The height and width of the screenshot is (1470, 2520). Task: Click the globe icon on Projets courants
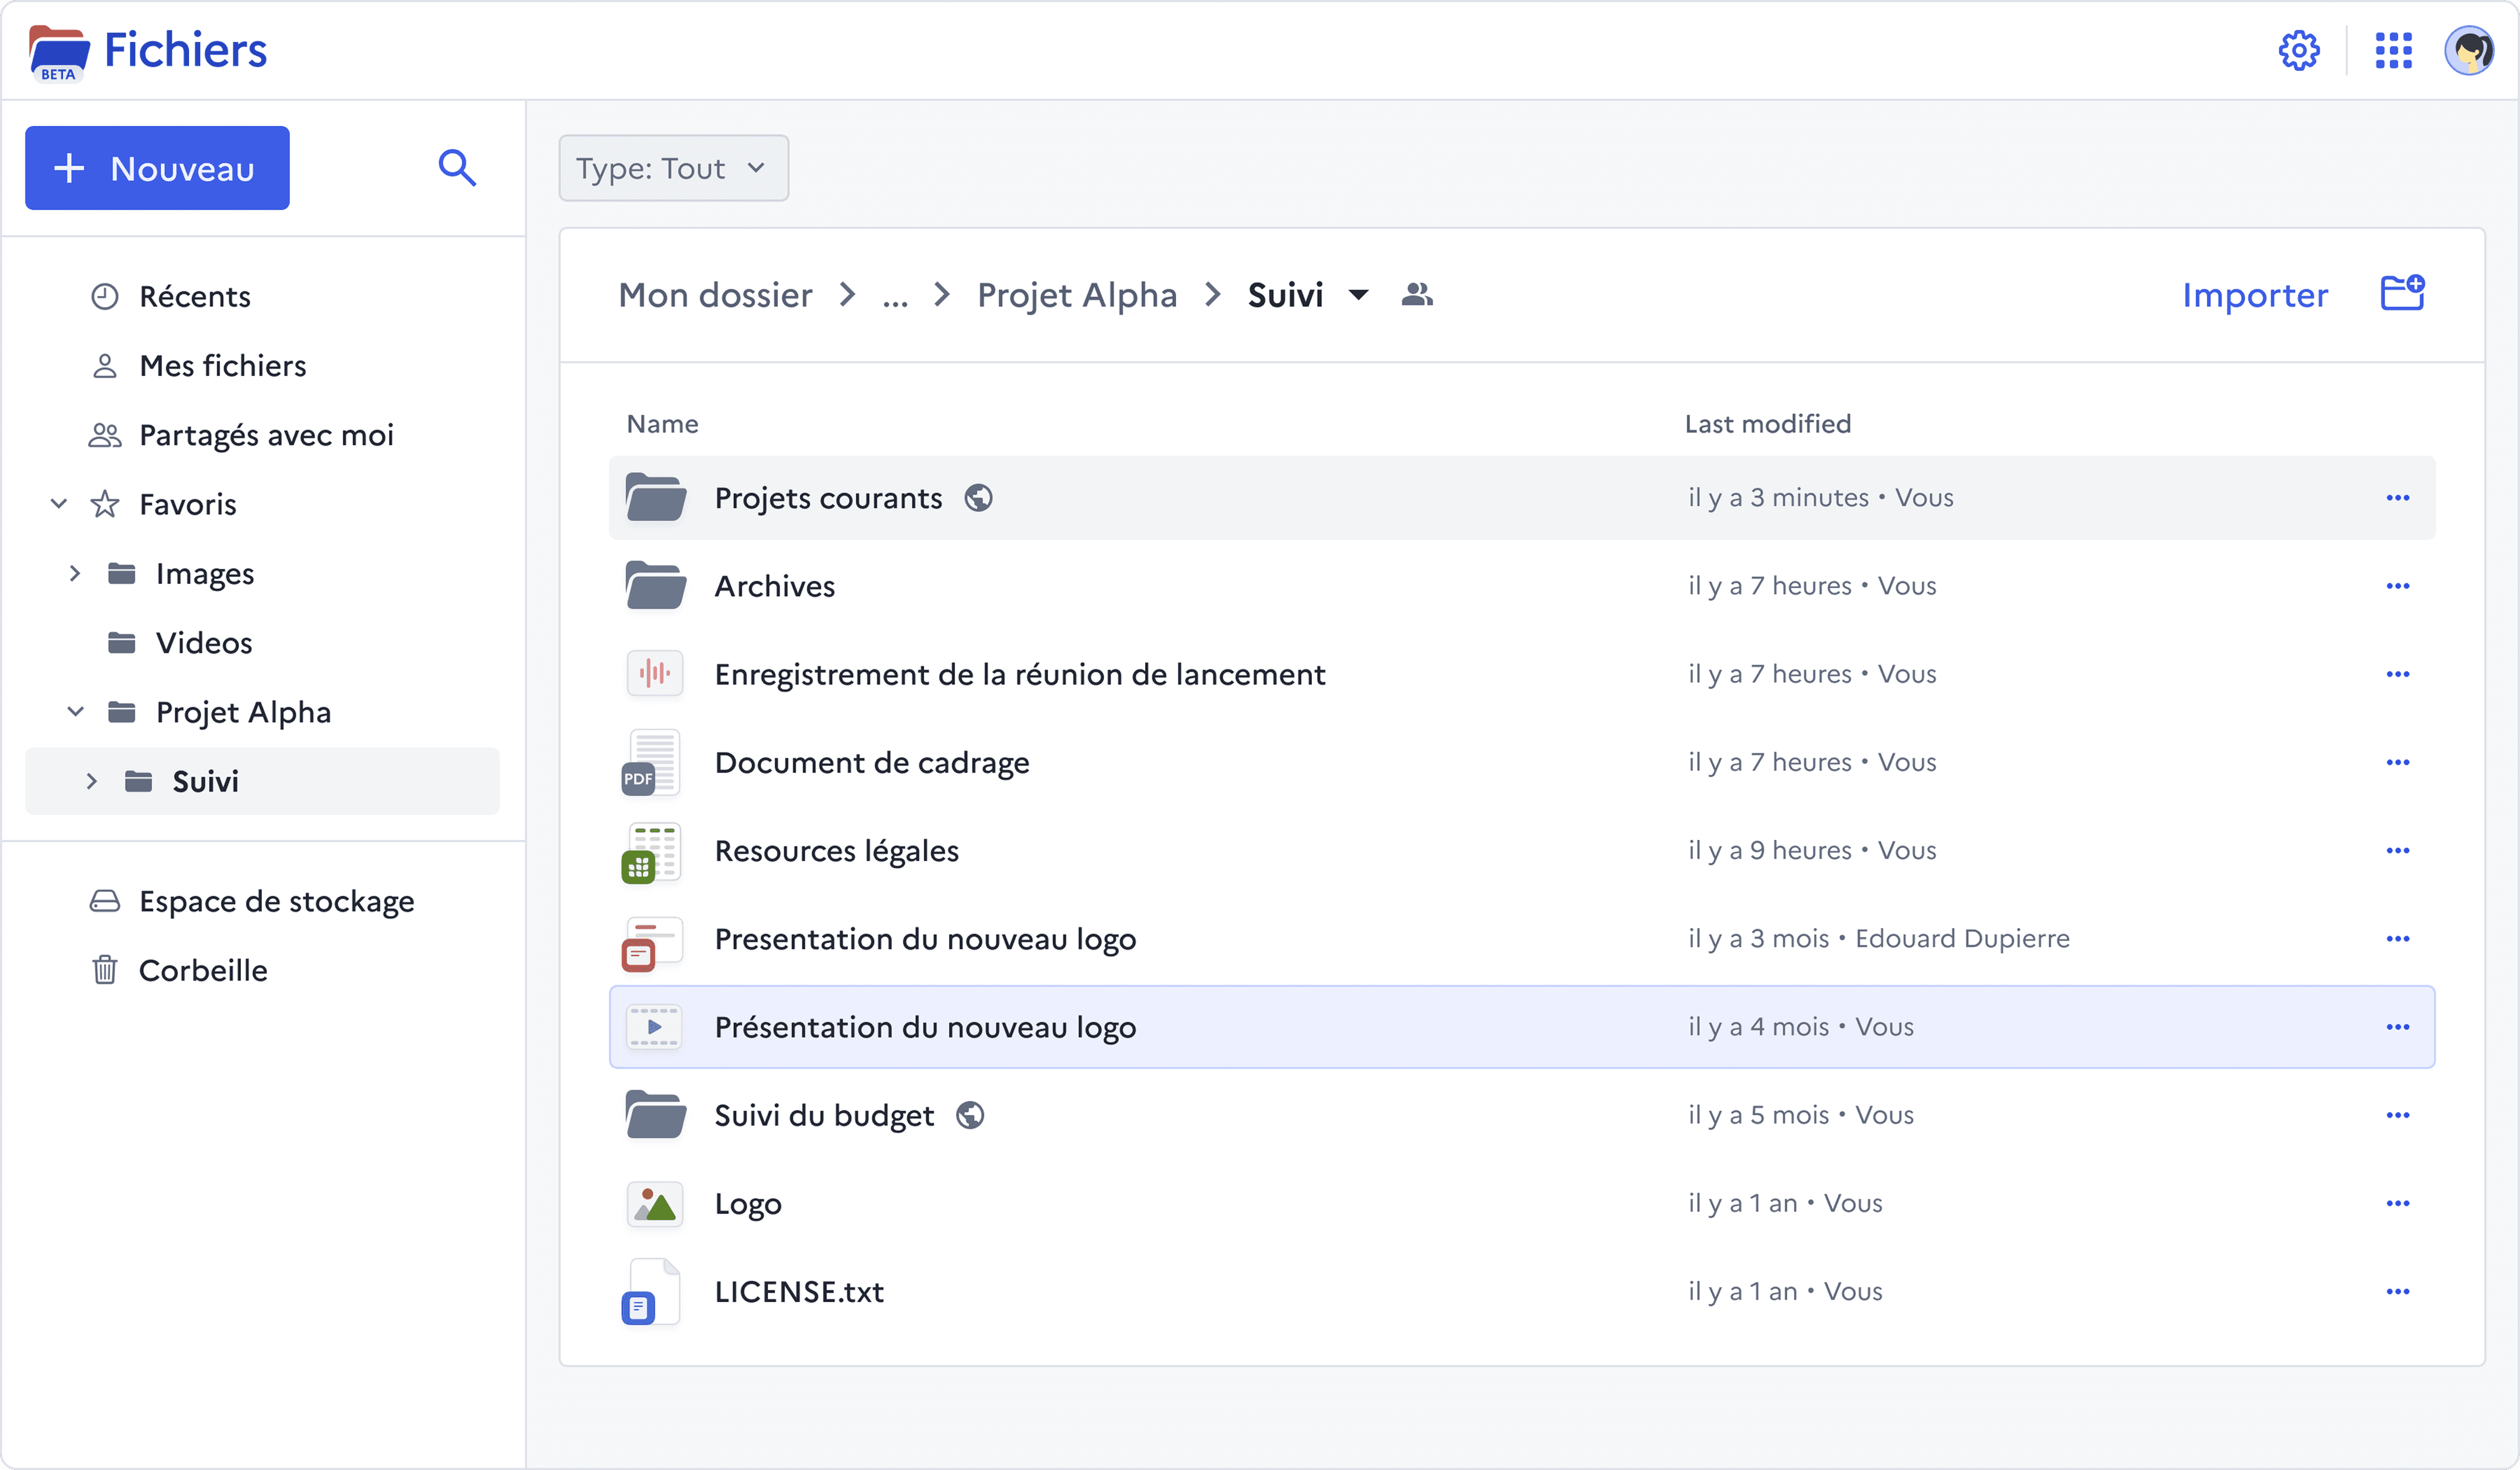pos(978,498)
